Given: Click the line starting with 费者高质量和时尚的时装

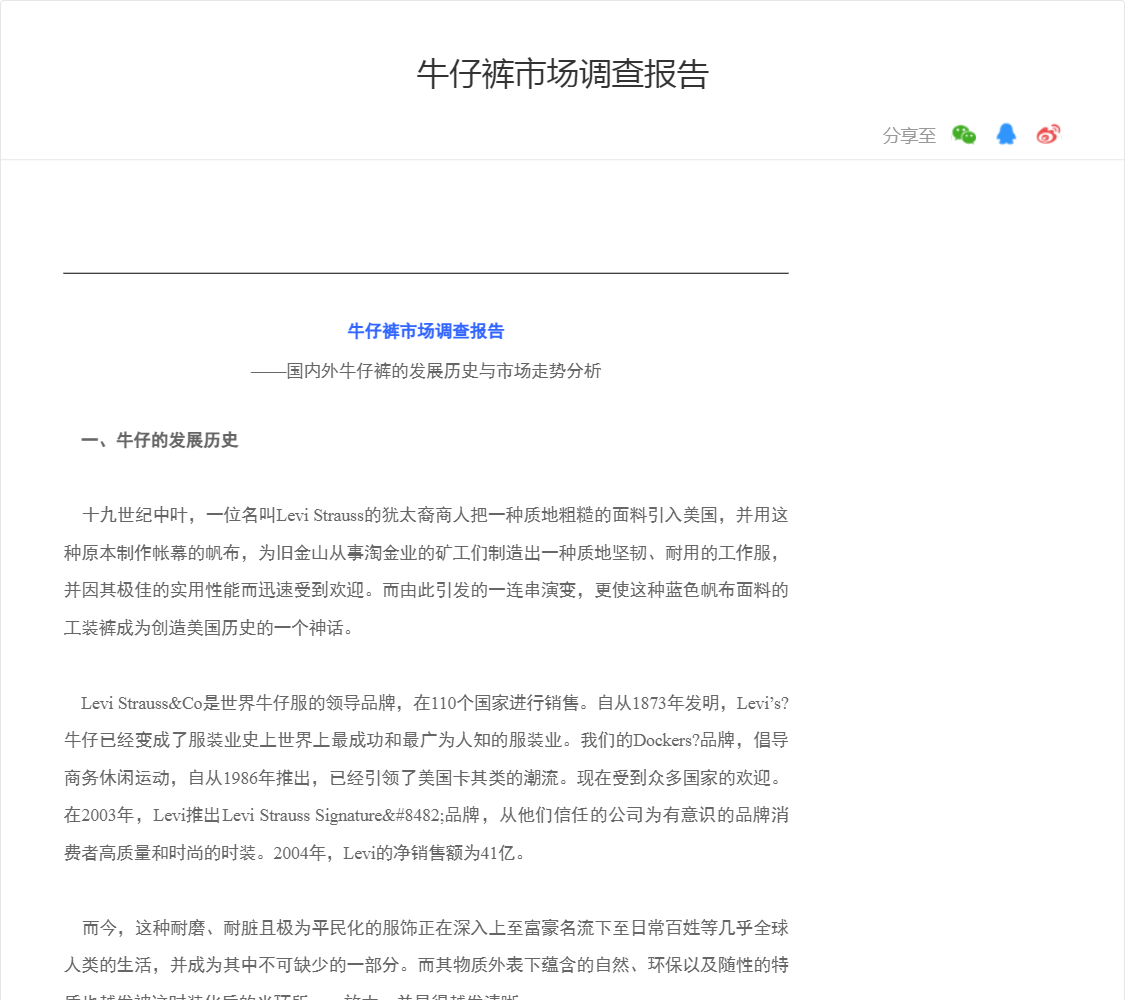Looking at the screenshot, I should tap(296, 853).
